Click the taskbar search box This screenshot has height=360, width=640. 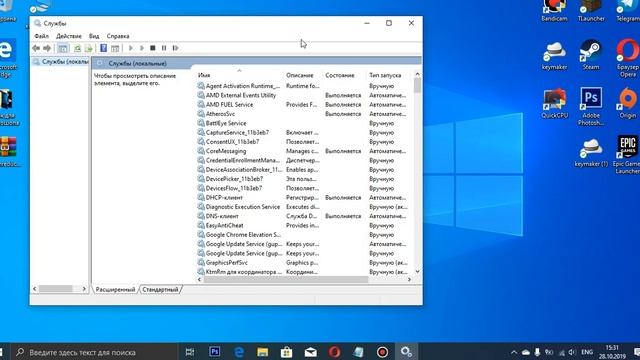pos(94,352)
